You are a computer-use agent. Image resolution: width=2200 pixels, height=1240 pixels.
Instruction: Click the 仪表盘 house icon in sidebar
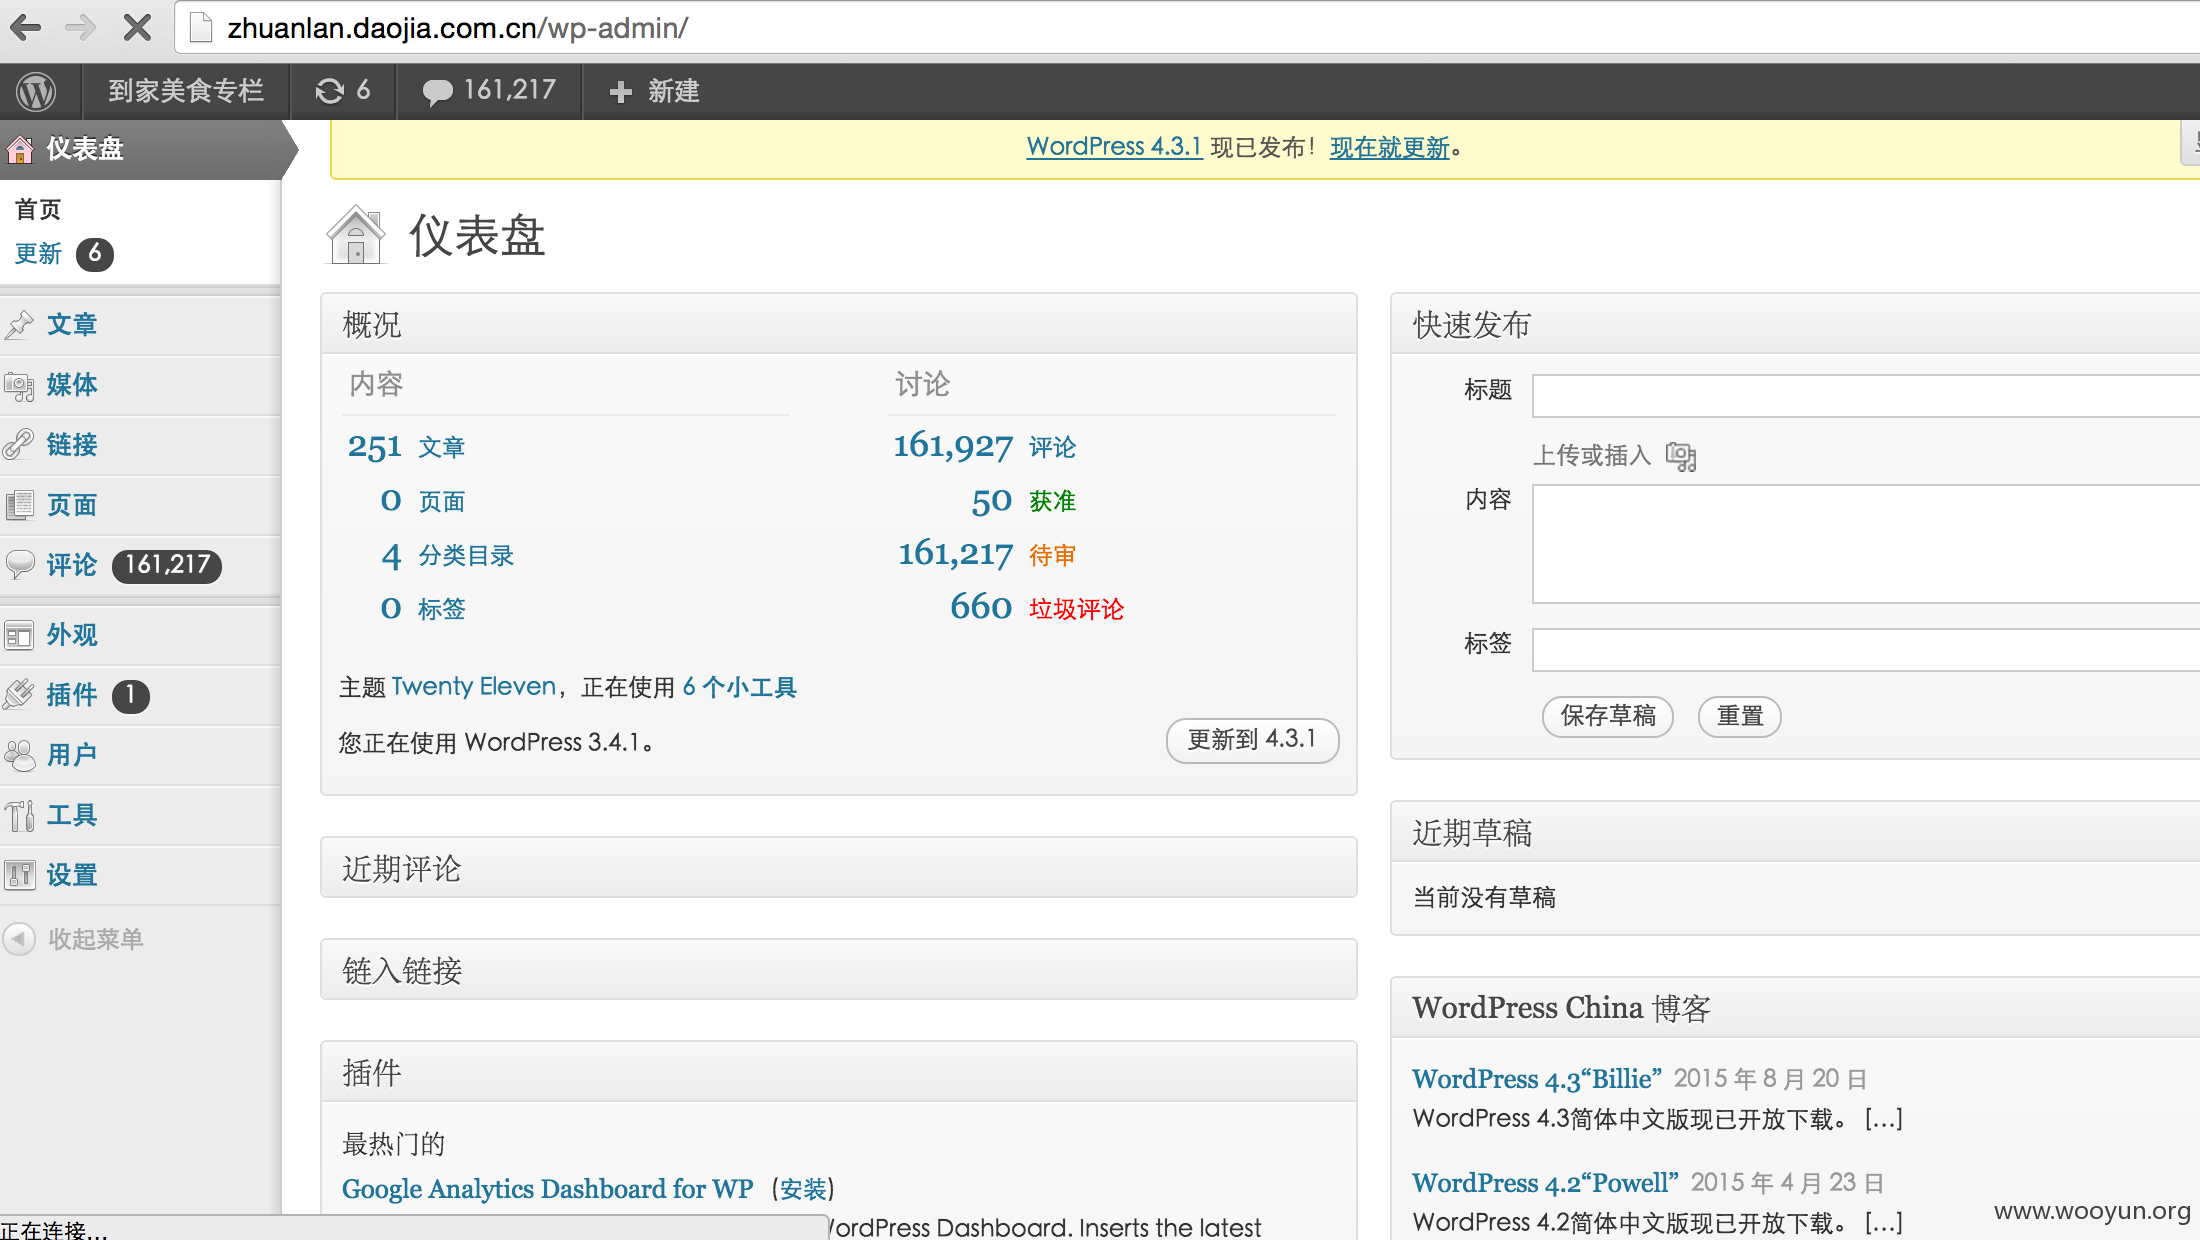click(x=20, y=149)
